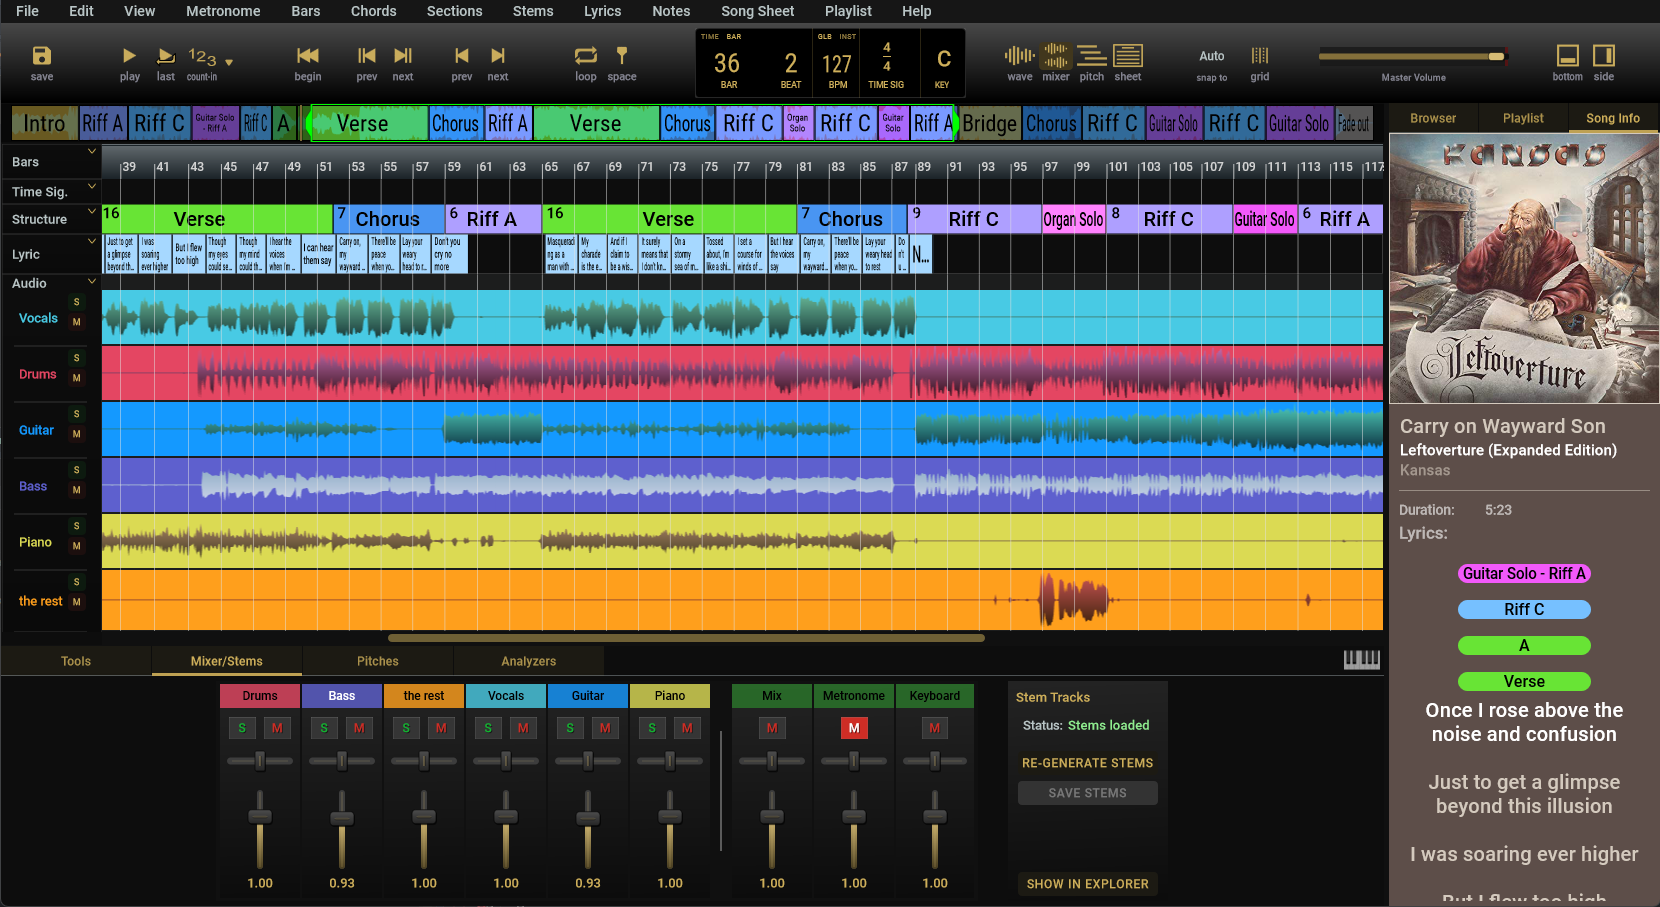This screenshot has width=1660, height=907.
Task: Open the BPM tempo display
Action: tap(837, 66)
